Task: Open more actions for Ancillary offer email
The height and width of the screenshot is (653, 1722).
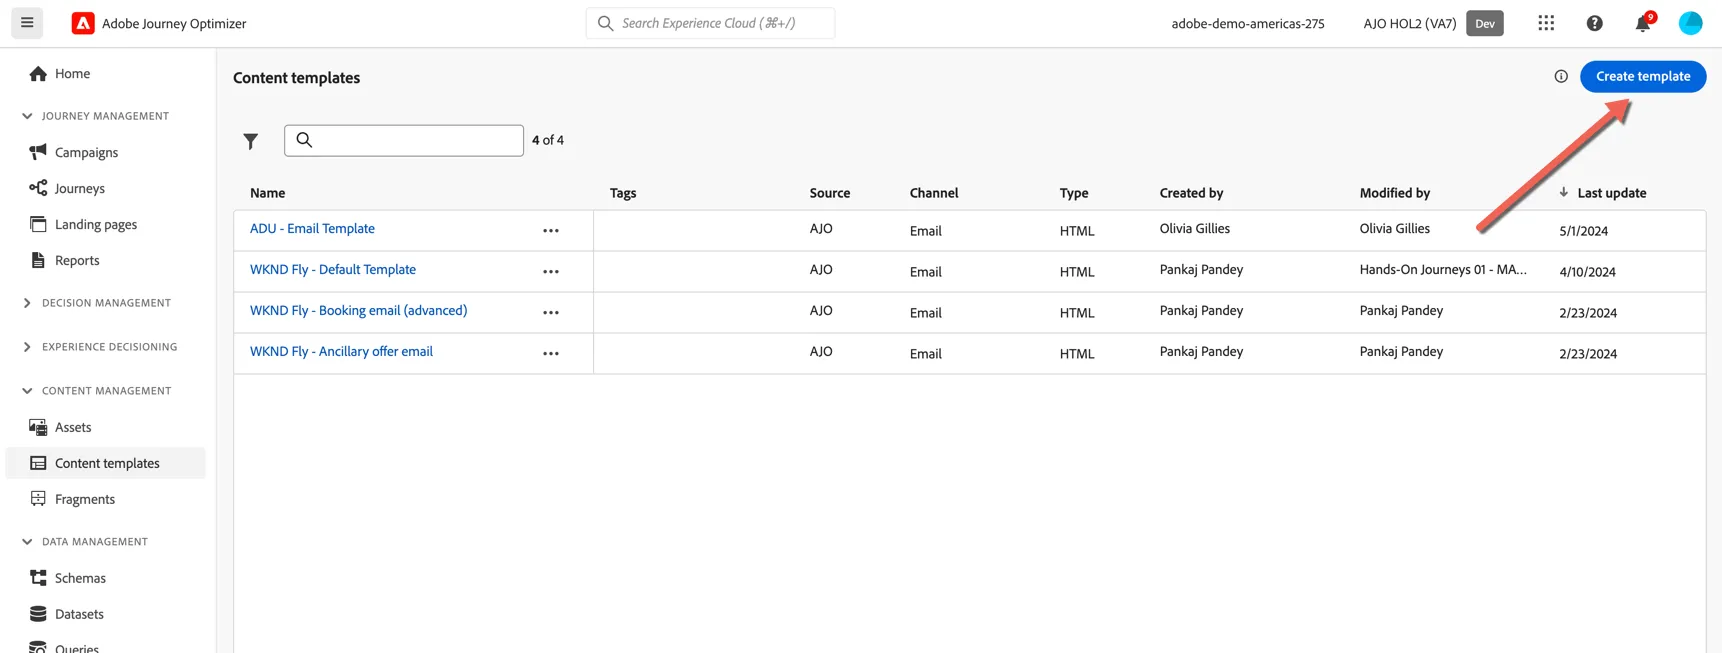Action: [x=551, y=353]
